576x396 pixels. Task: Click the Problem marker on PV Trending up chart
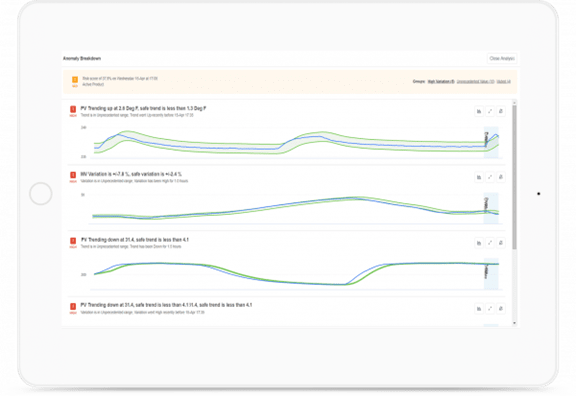coord(487,140)
